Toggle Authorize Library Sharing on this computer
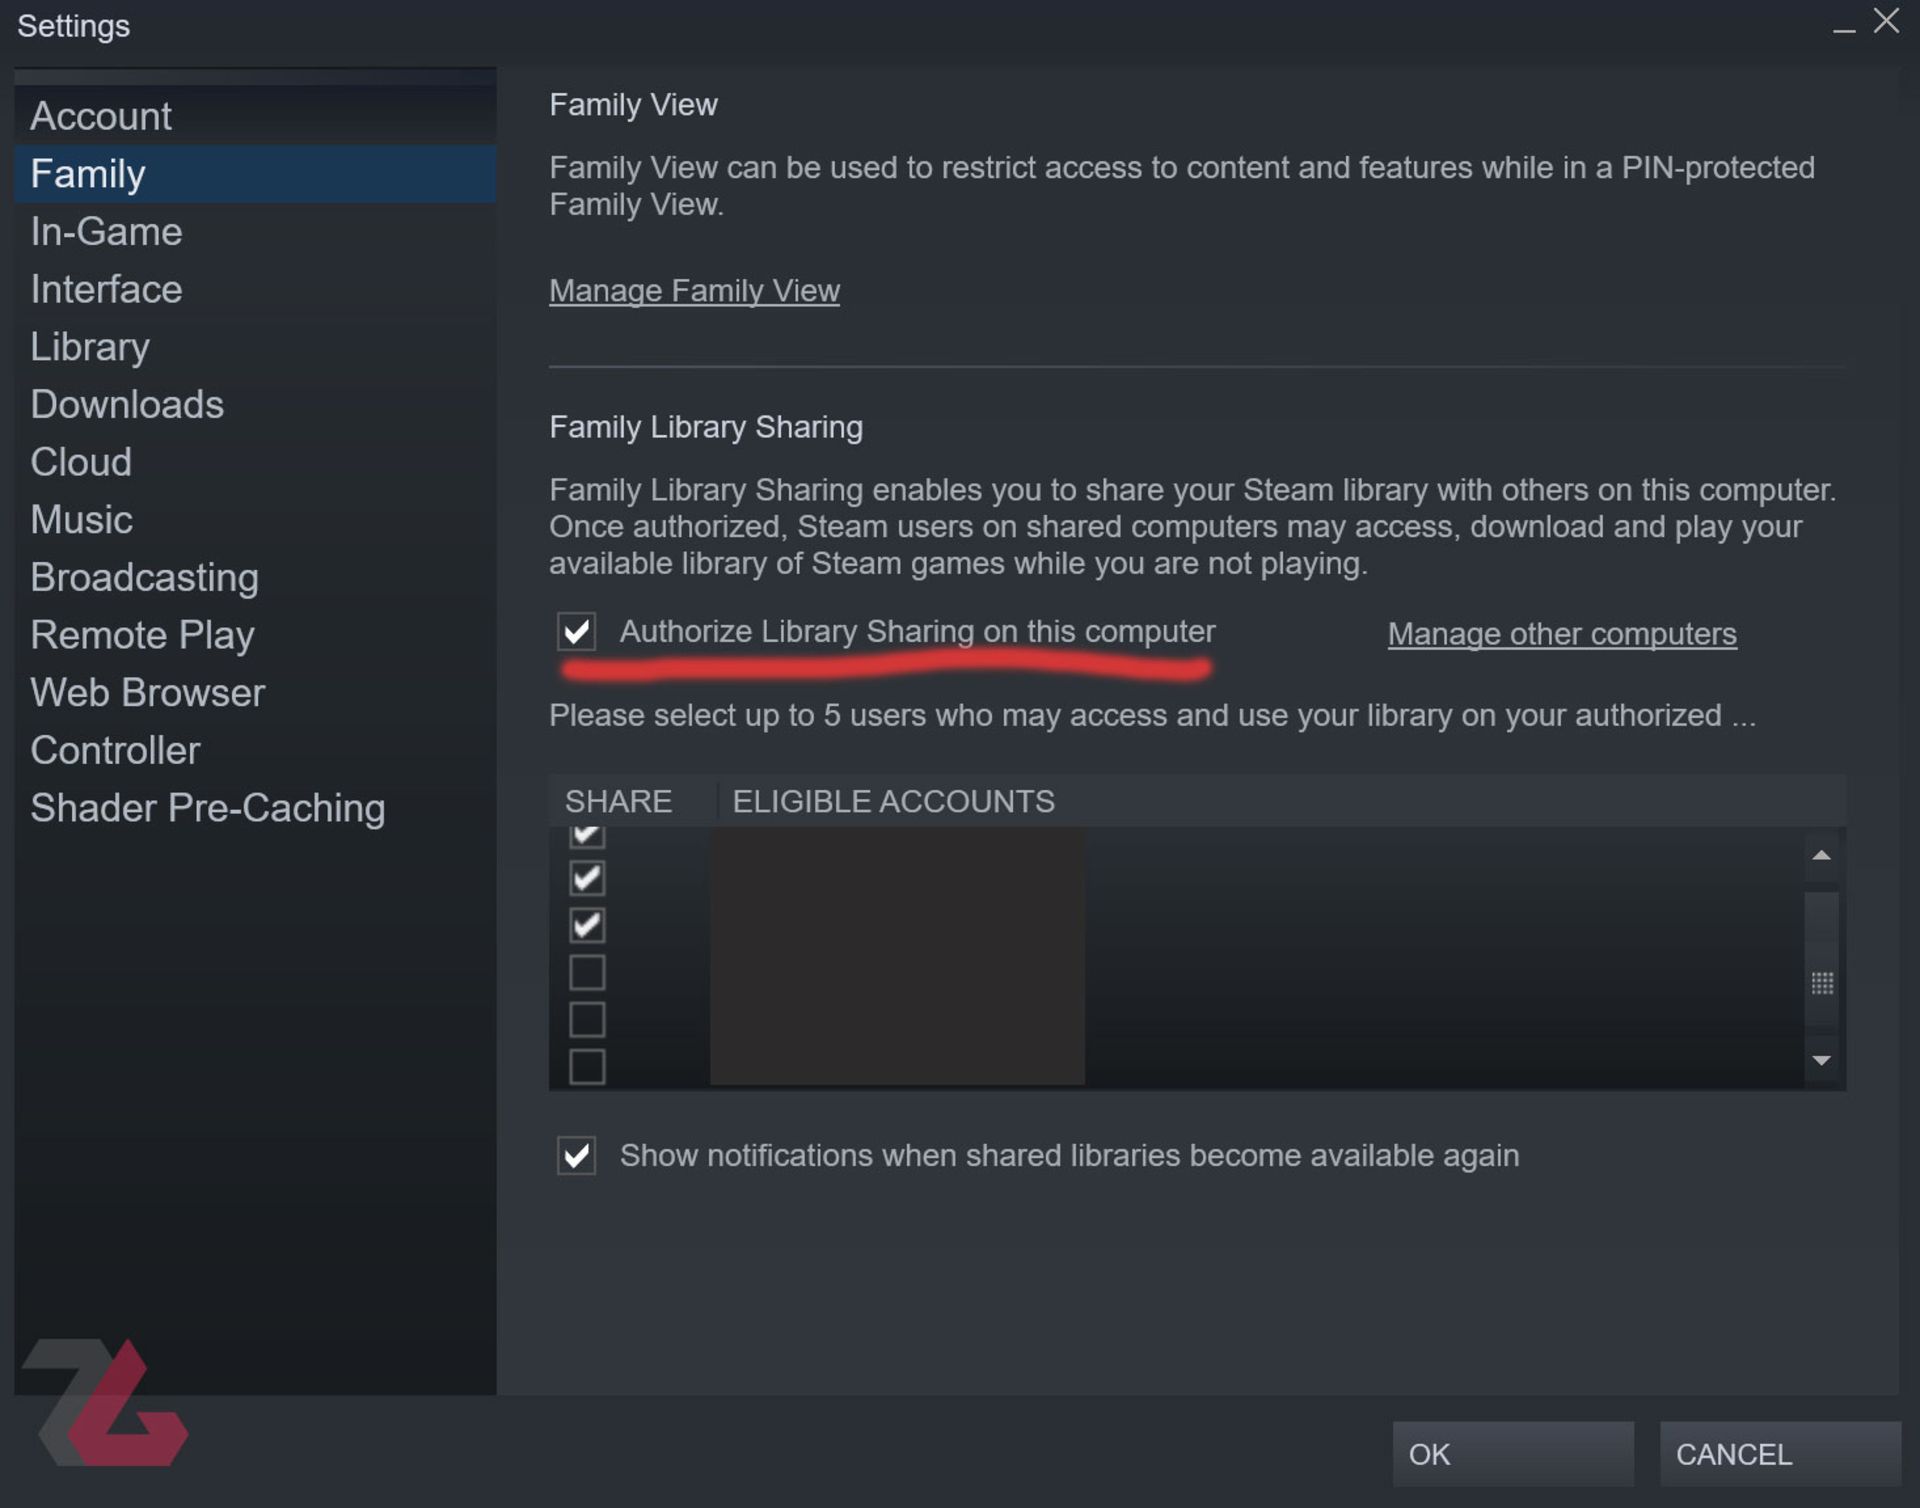This screenshot has height=1508, width=1920. point(577,632)
